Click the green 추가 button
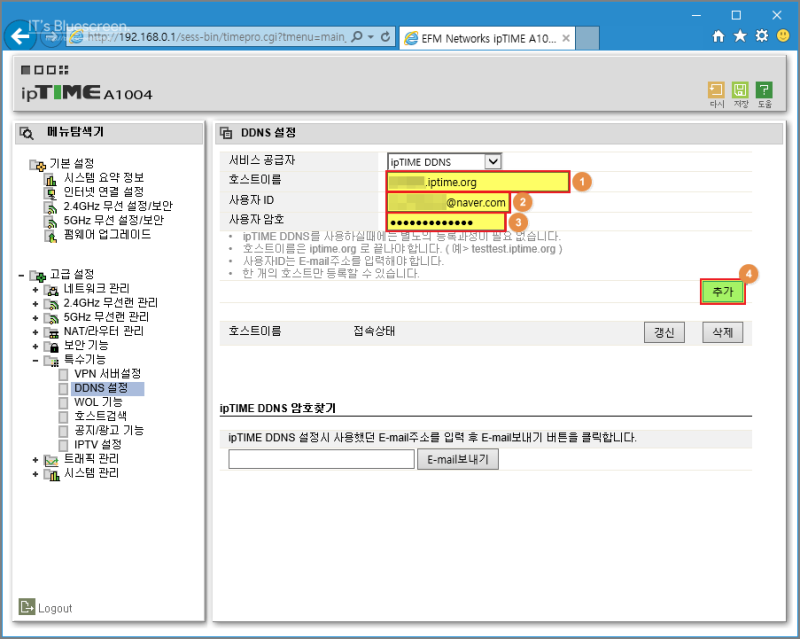The image size is (800, 639). [x=722, y=292]
